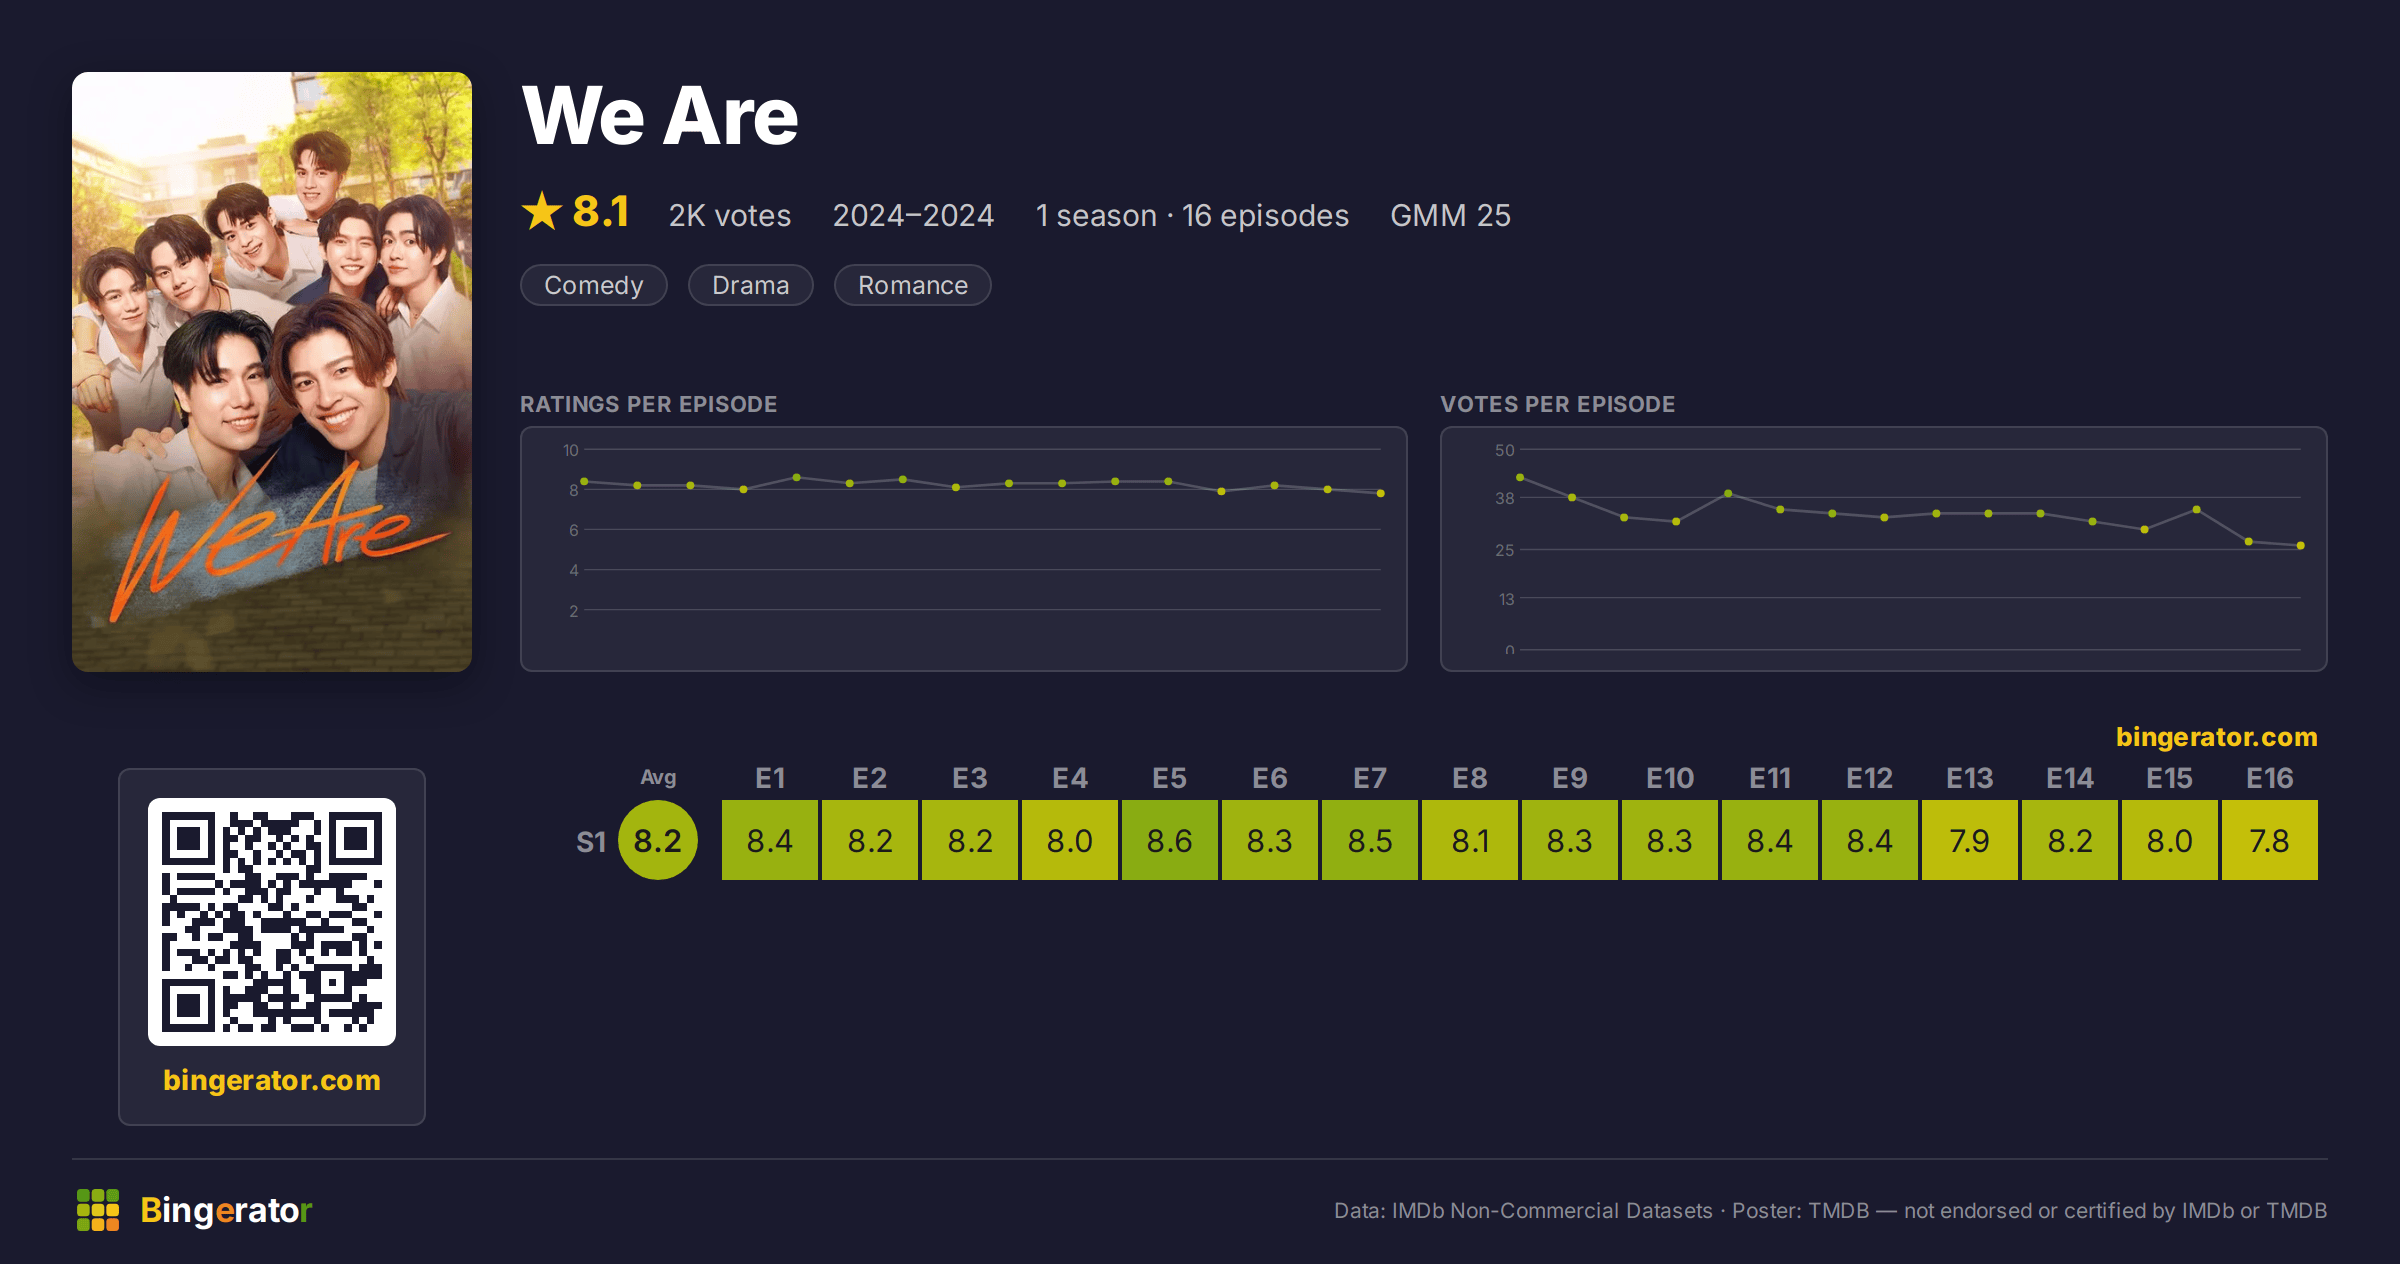The image size is (2400, 1264).
Task: Click the E7 rating cell 8.5
Action: pyautogui.click(x=1370, y=840)
